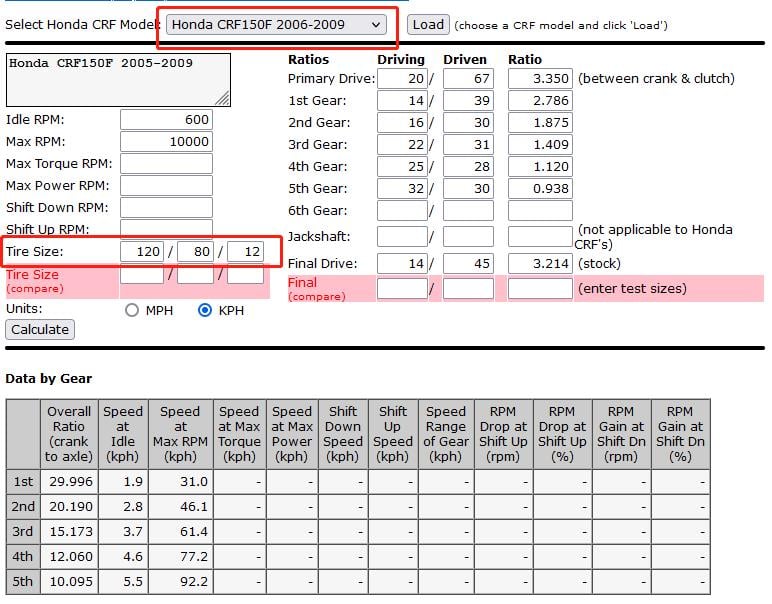The height and width of the screenshot is (604, 772).
Task: Click the Final compare driving field
Action: [x=402, y=288]
